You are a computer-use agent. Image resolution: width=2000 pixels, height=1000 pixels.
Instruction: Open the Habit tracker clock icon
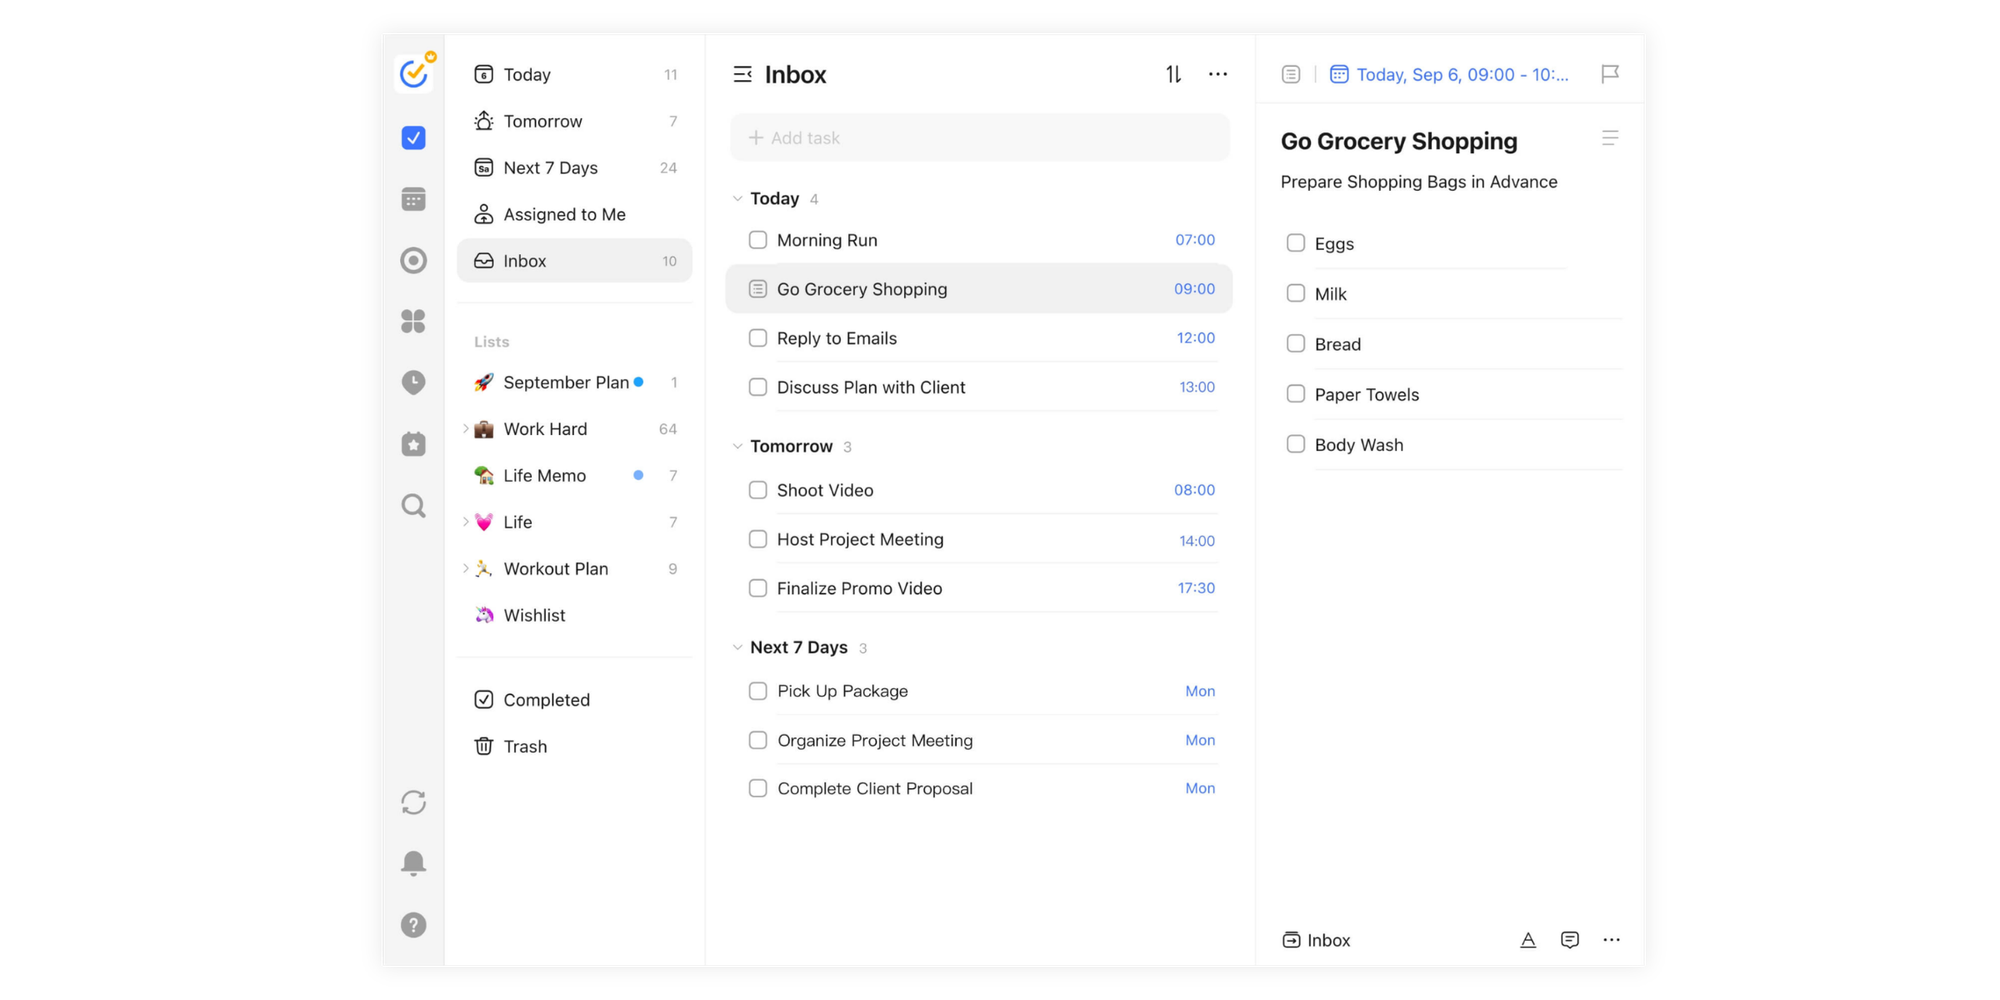(414, 383)
